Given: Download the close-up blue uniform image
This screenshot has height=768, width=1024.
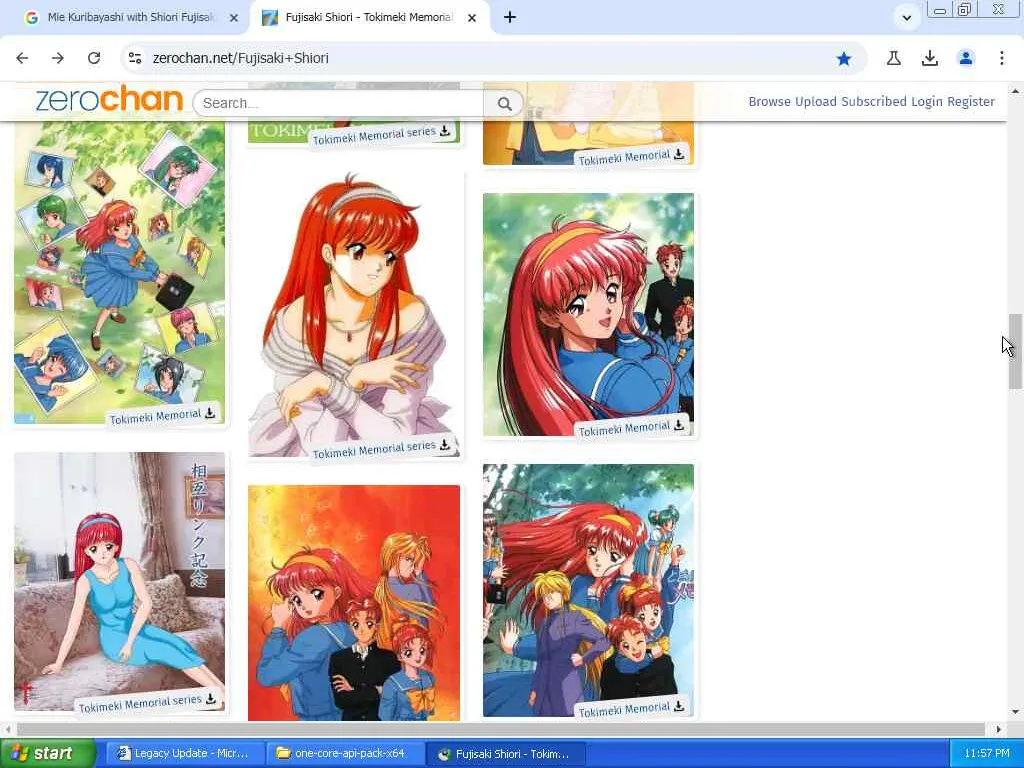Looking at the screenshot, I should 679,424.
